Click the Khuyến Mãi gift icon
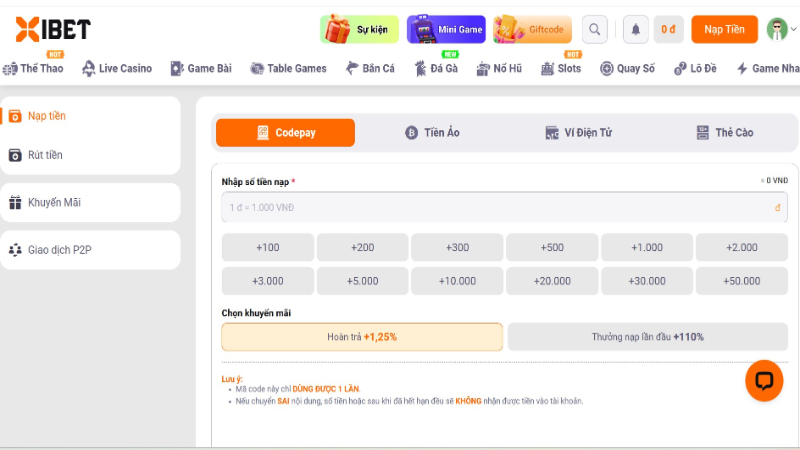The height and width of the screenshot is (450, 800). click(x=15, y=203)
